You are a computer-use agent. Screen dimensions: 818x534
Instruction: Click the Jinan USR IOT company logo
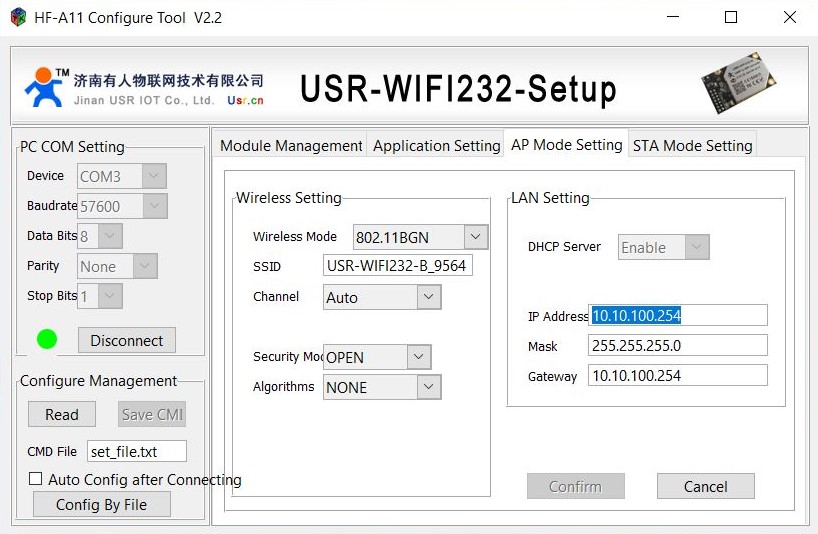(144, 88)
